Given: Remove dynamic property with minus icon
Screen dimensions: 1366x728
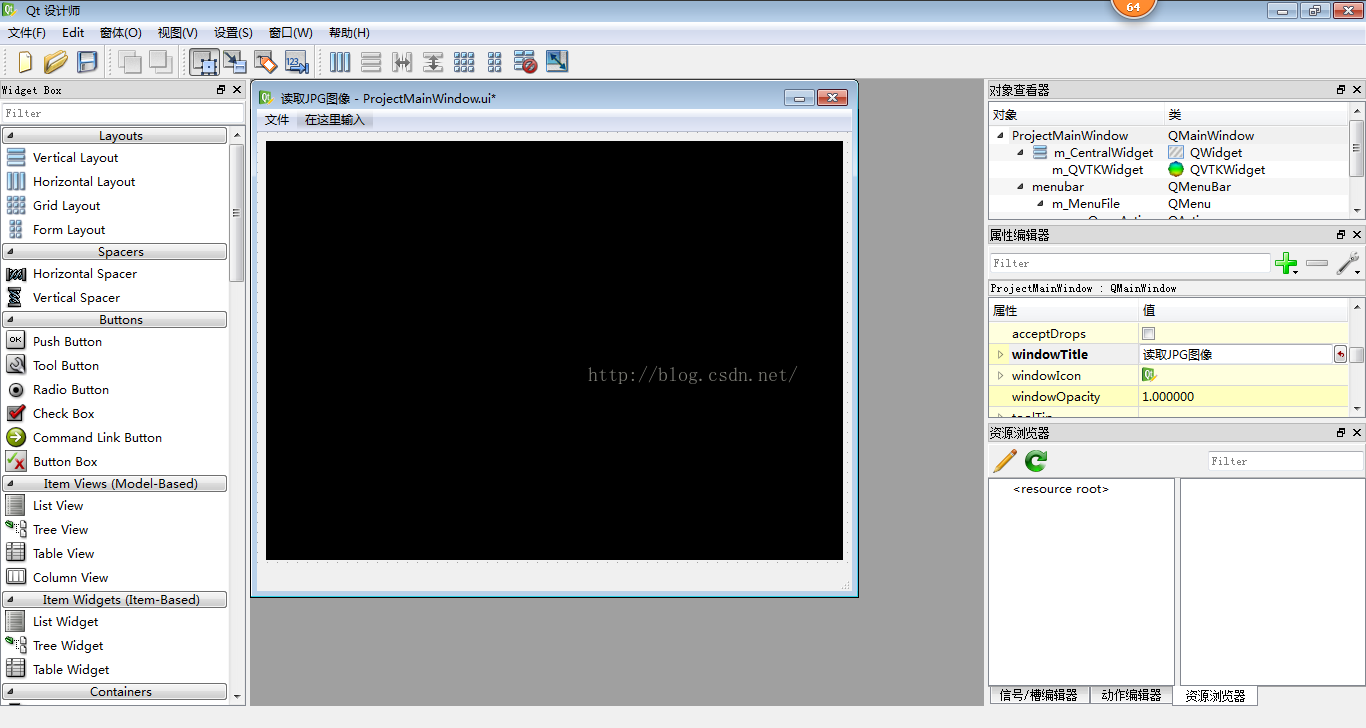Looking at the screenshot, I should tap(1317, 263).
